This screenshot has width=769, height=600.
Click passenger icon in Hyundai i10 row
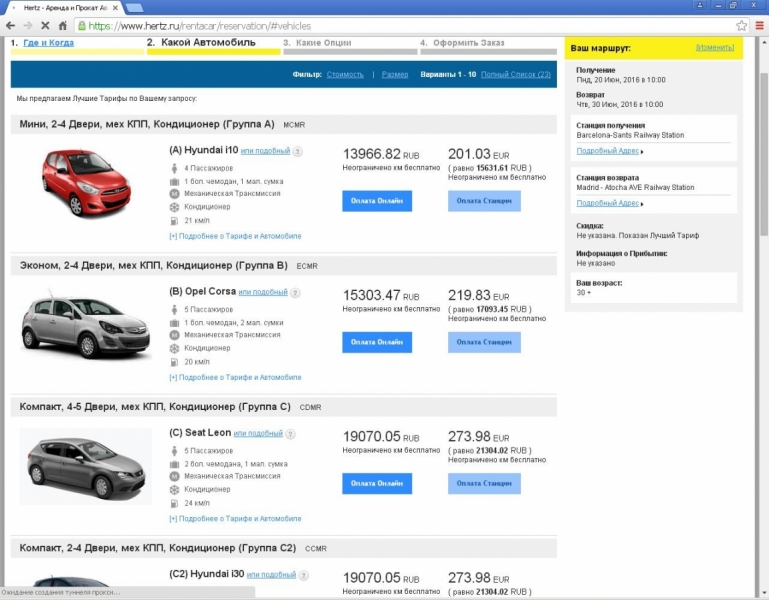pos(174,168)
